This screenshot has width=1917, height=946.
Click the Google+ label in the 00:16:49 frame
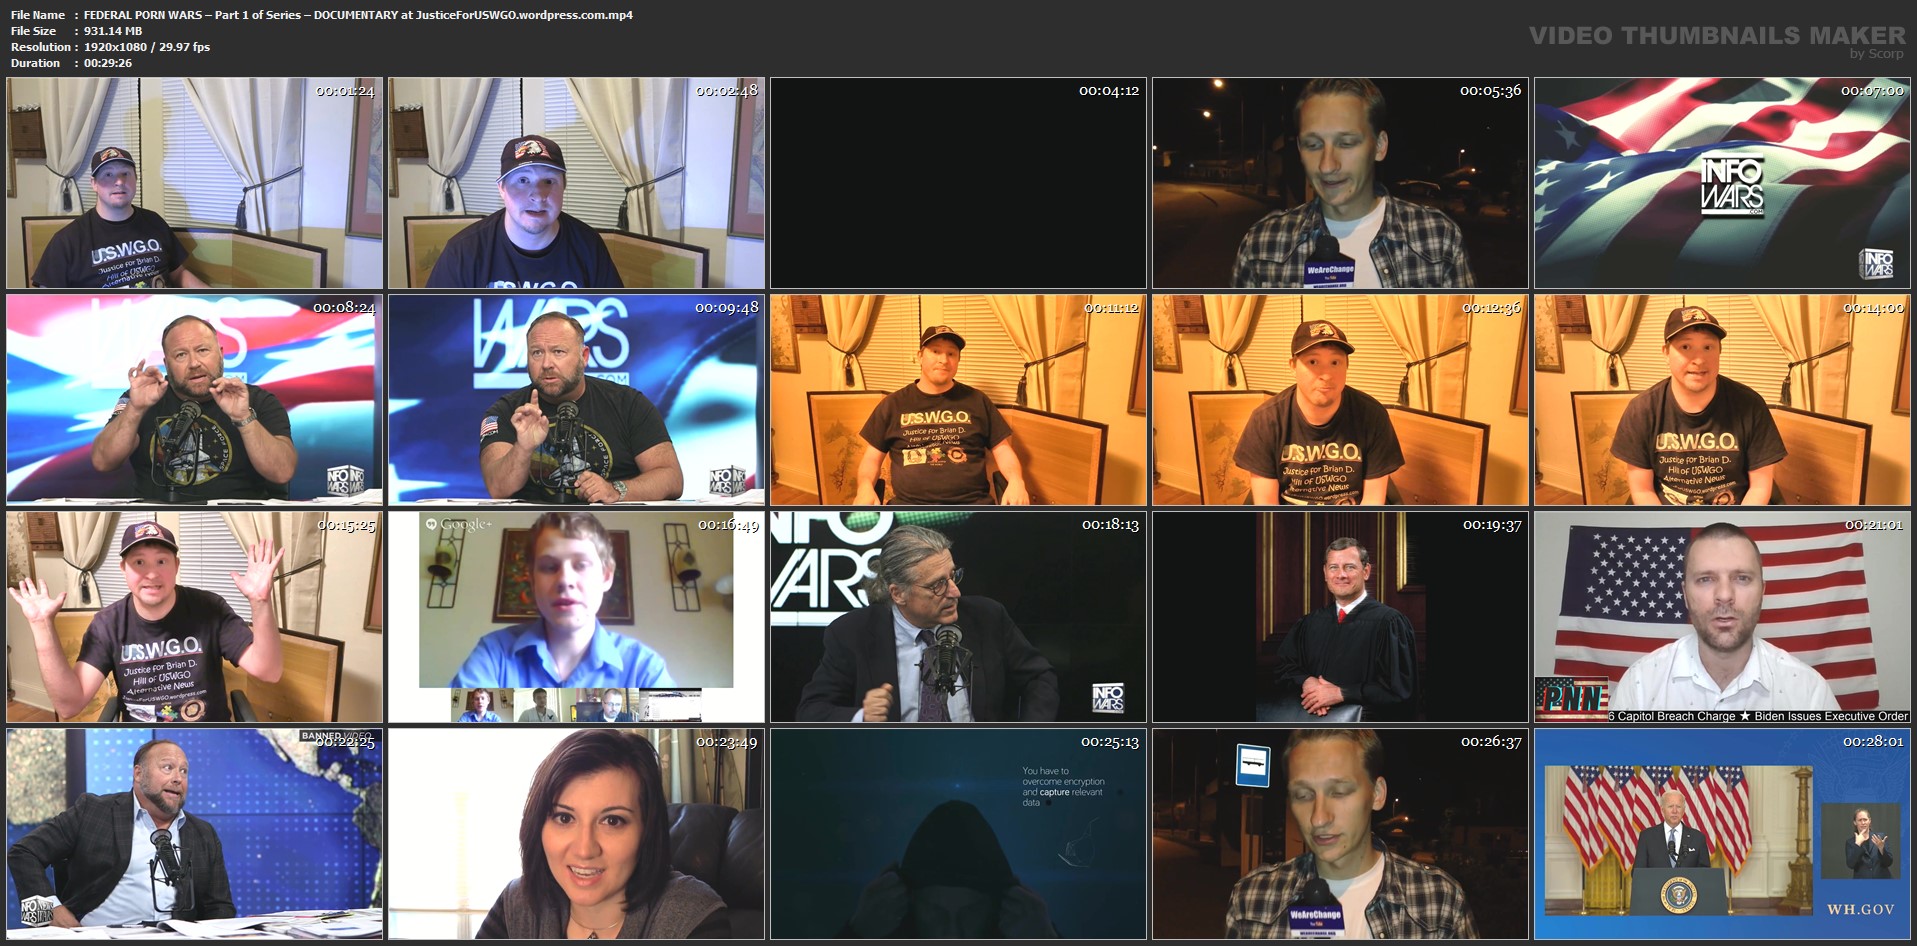[x=459, y=524]
